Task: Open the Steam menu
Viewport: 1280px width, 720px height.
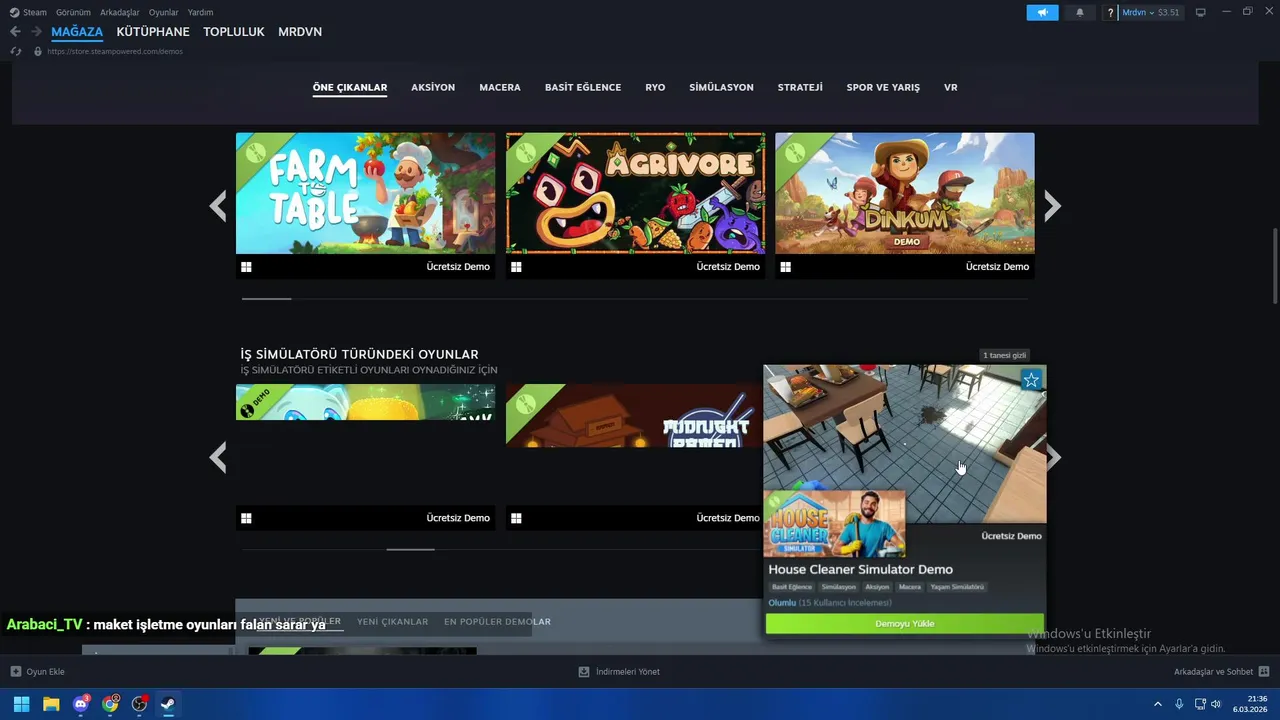Action: [28, 12]
